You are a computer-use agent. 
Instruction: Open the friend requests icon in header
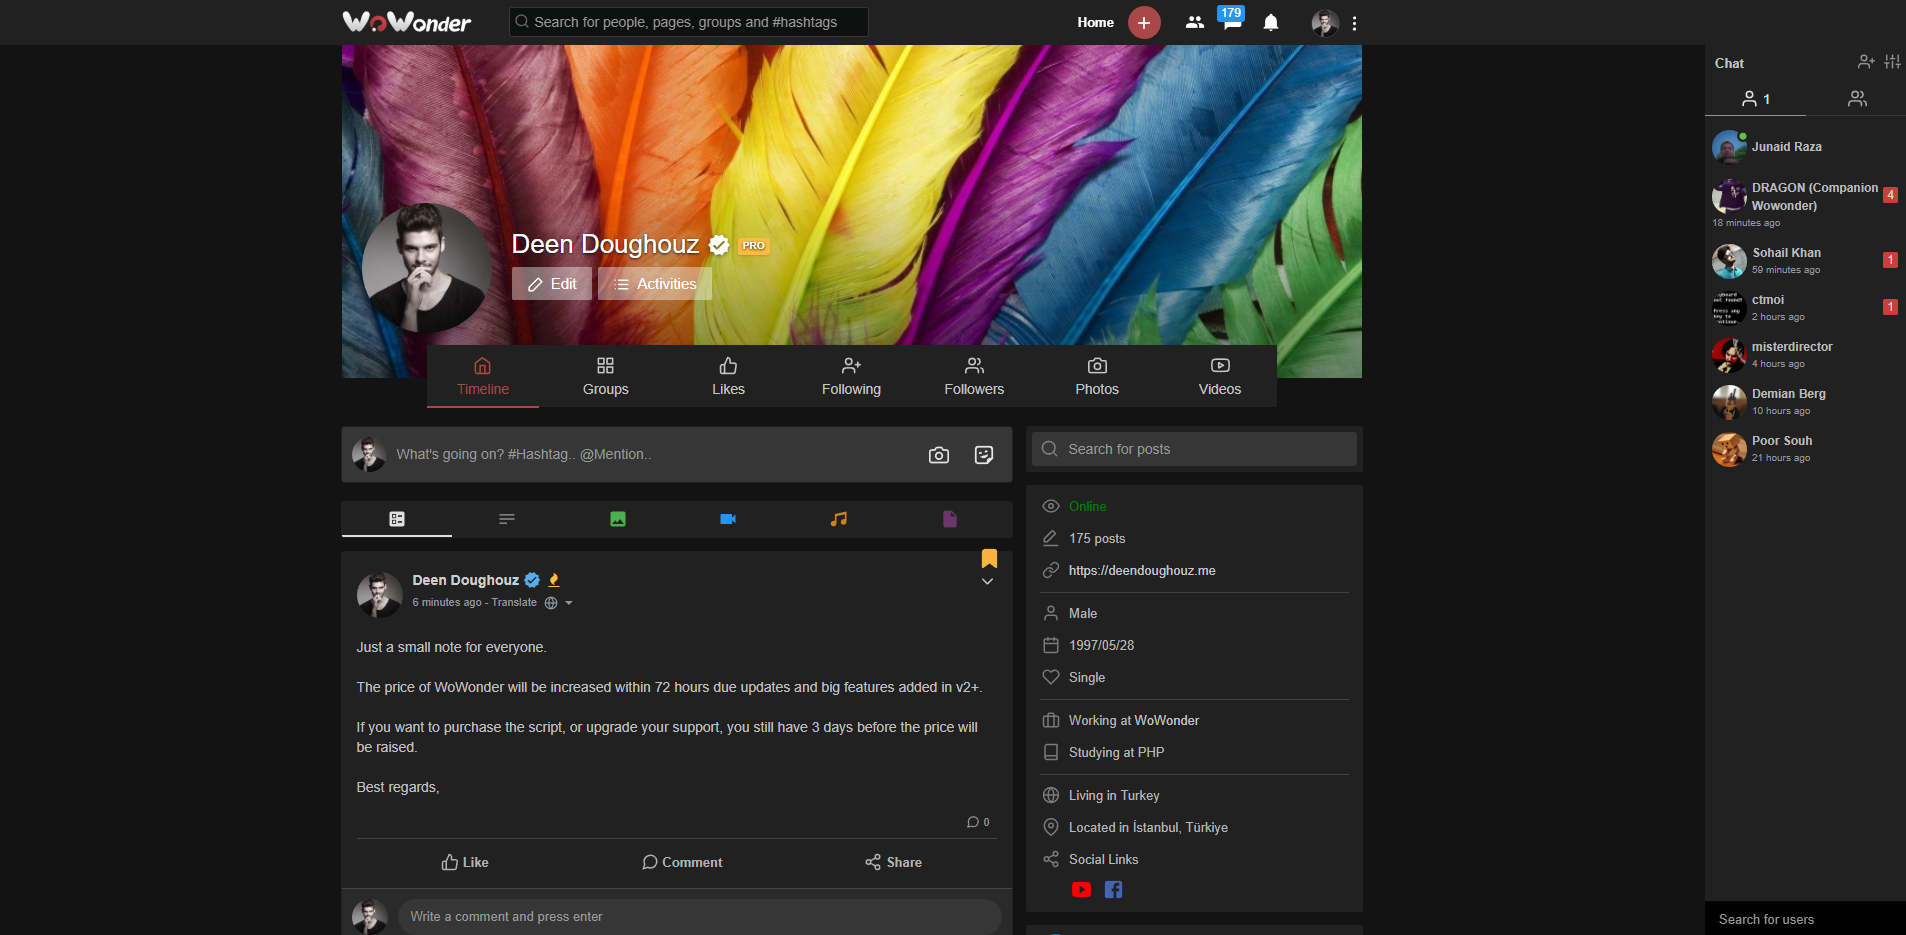click(1194, 22)
